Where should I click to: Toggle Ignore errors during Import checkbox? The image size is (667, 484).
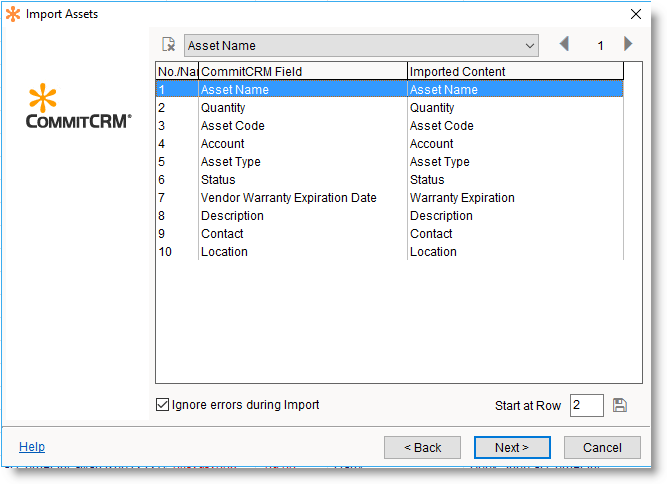(x=163, y=405)
